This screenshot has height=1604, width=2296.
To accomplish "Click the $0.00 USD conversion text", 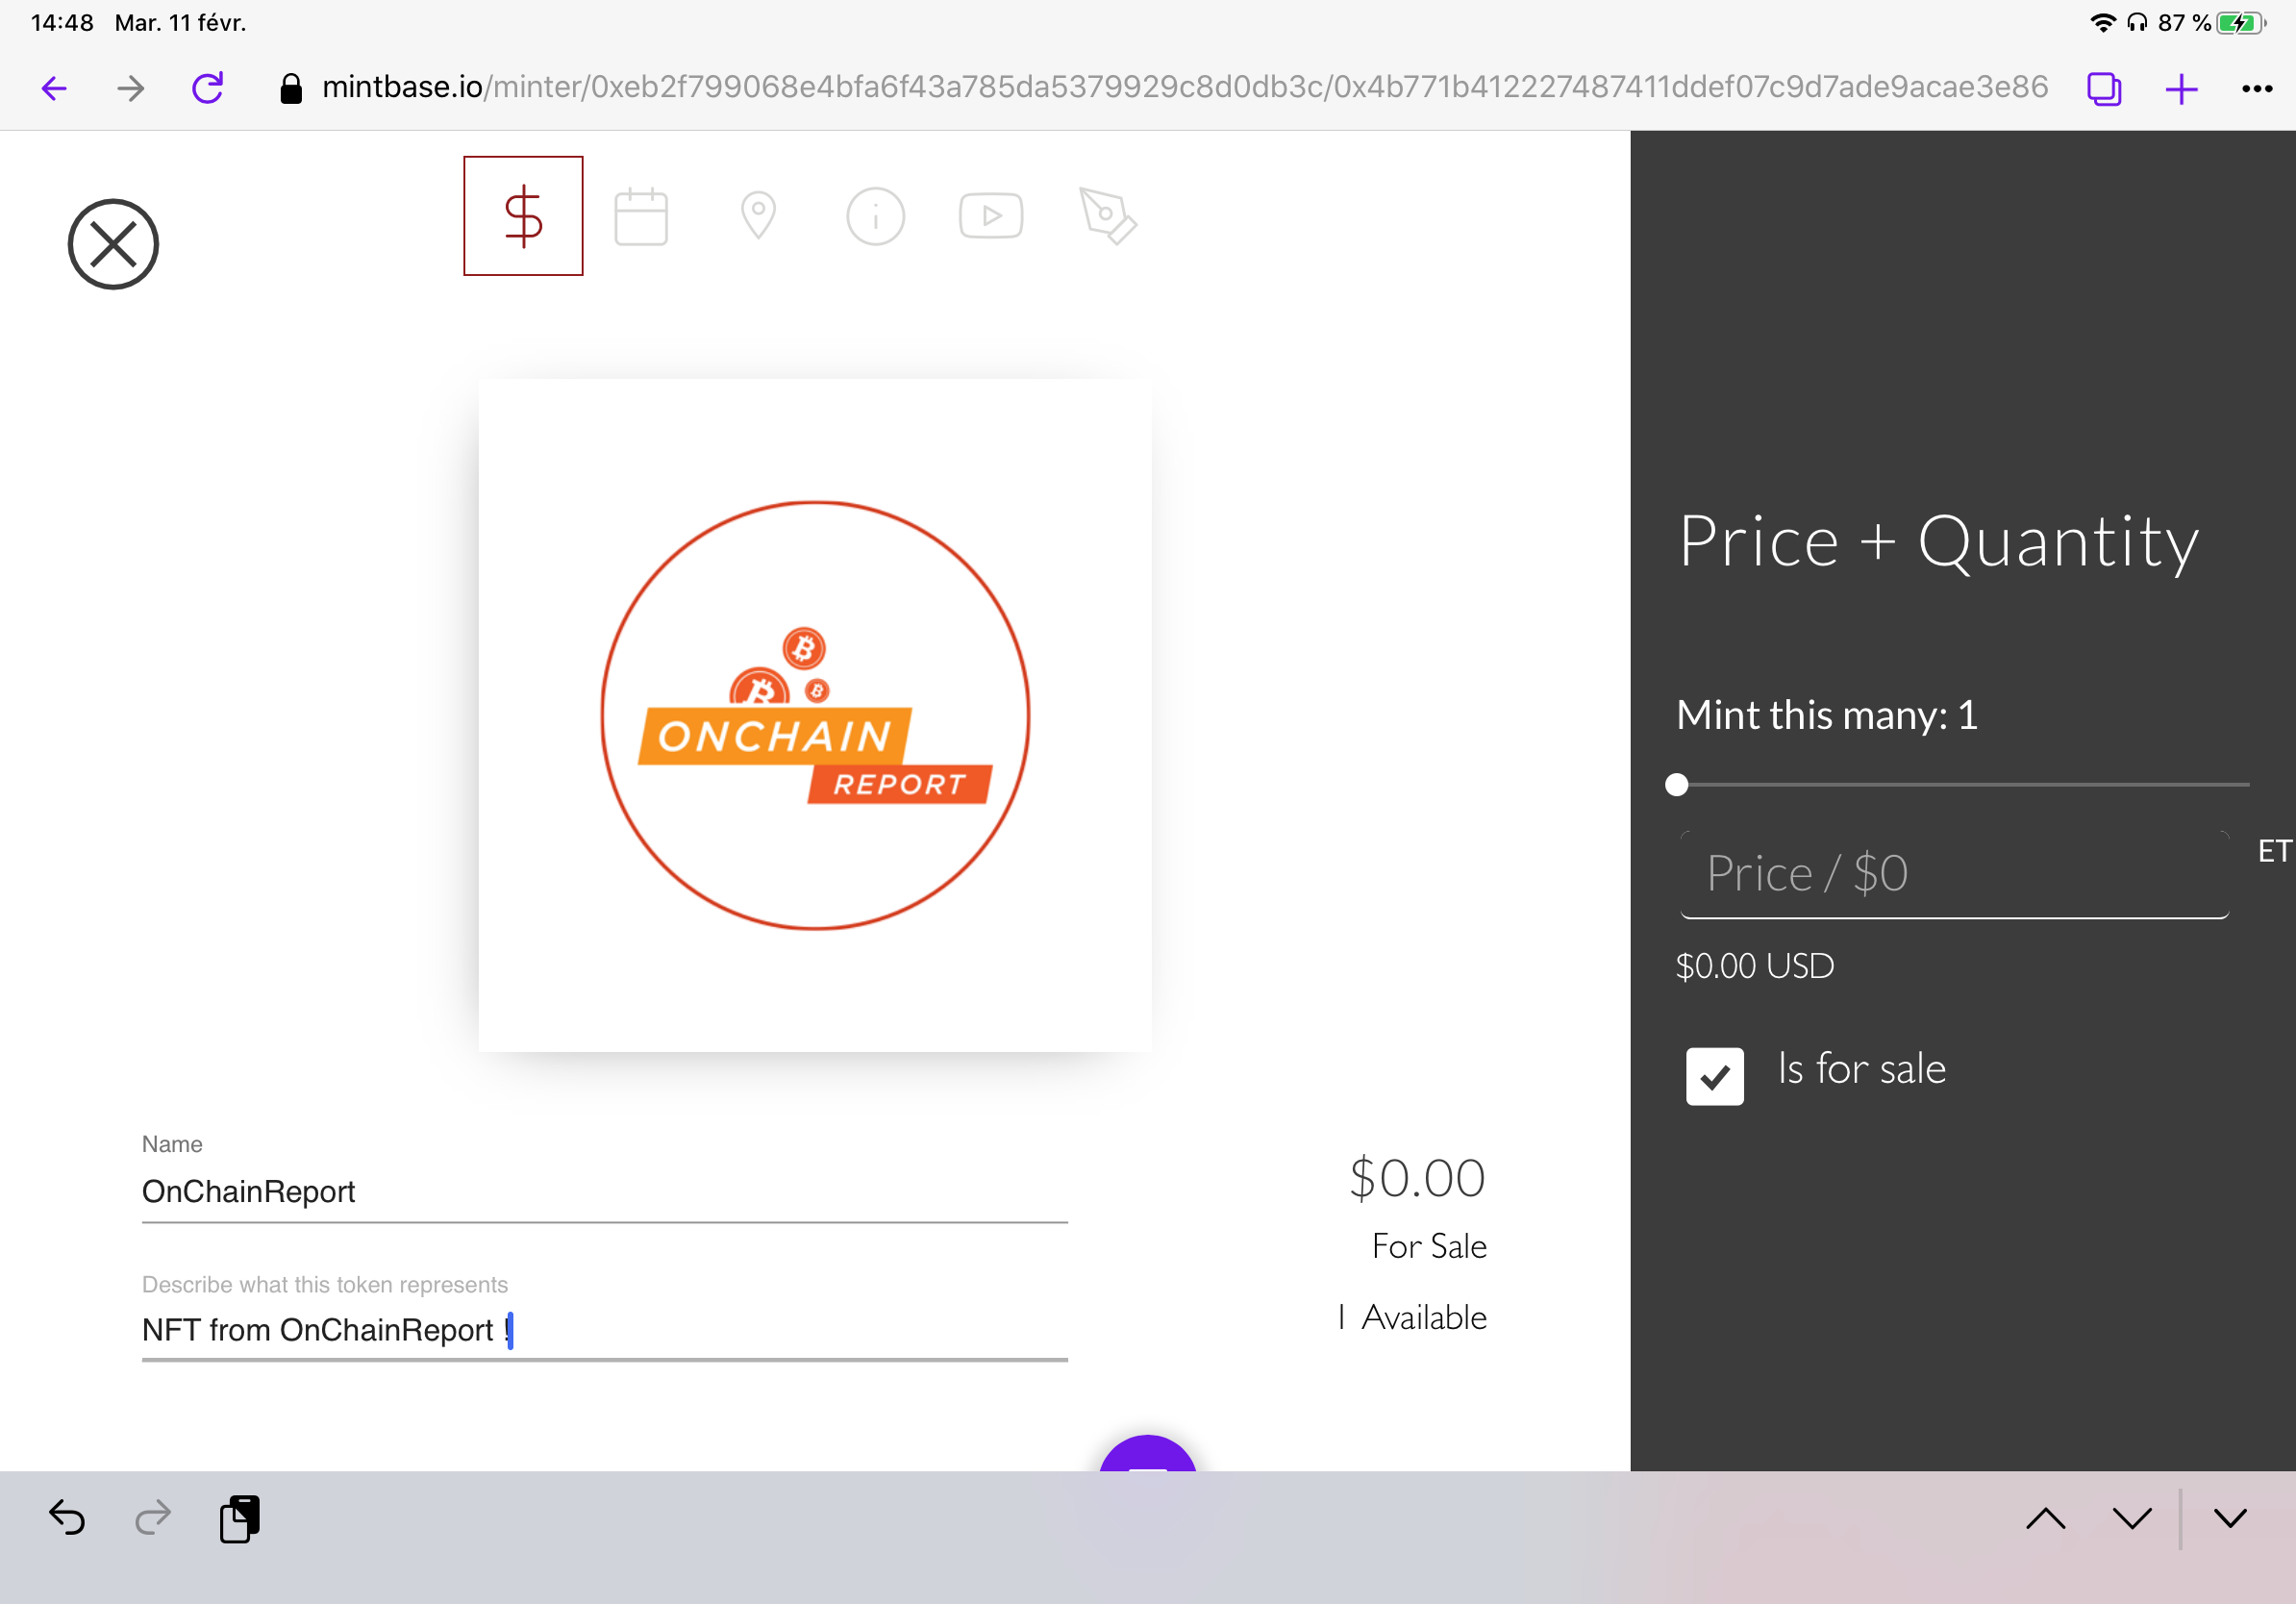I will tap(1755, 966).
